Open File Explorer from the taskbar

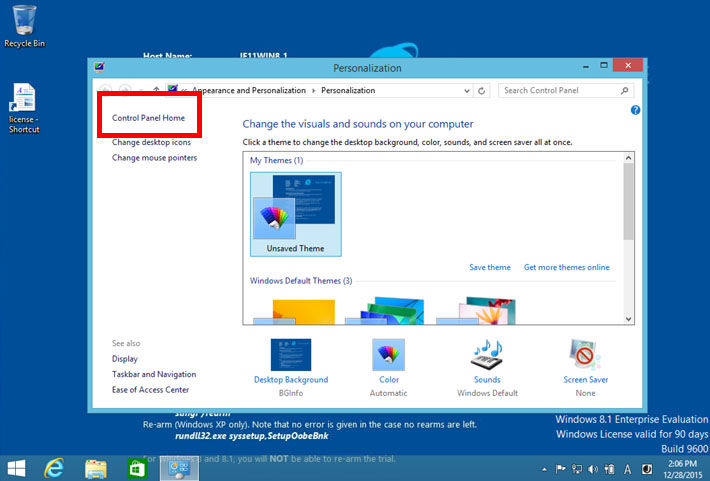point(96,468)
